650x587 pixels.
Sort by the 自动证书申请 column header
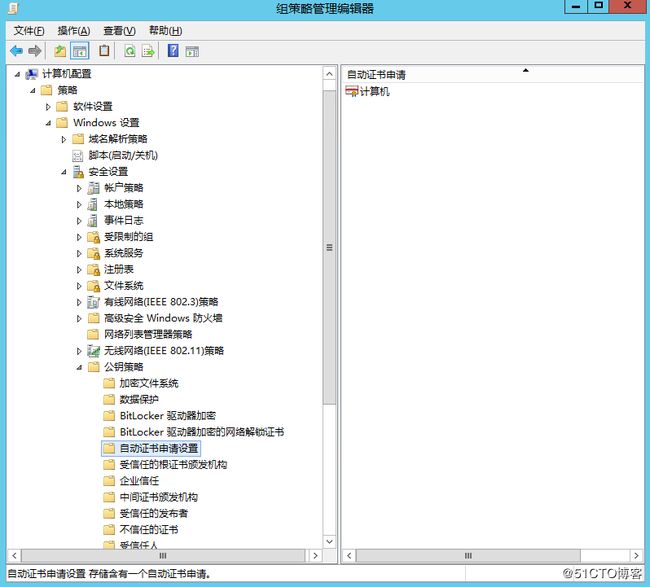pyautogui.click(x=492, y=75)
